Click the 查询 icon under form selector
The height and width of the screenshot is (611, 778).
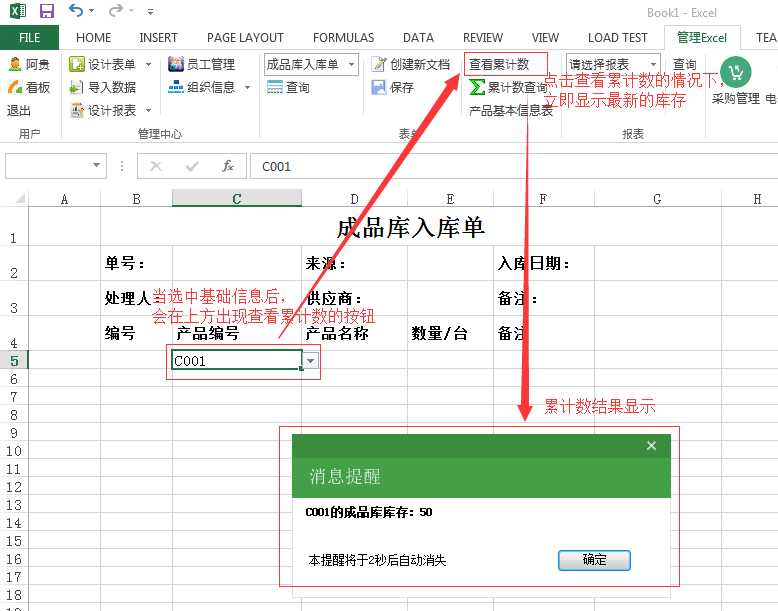point(274,87)
